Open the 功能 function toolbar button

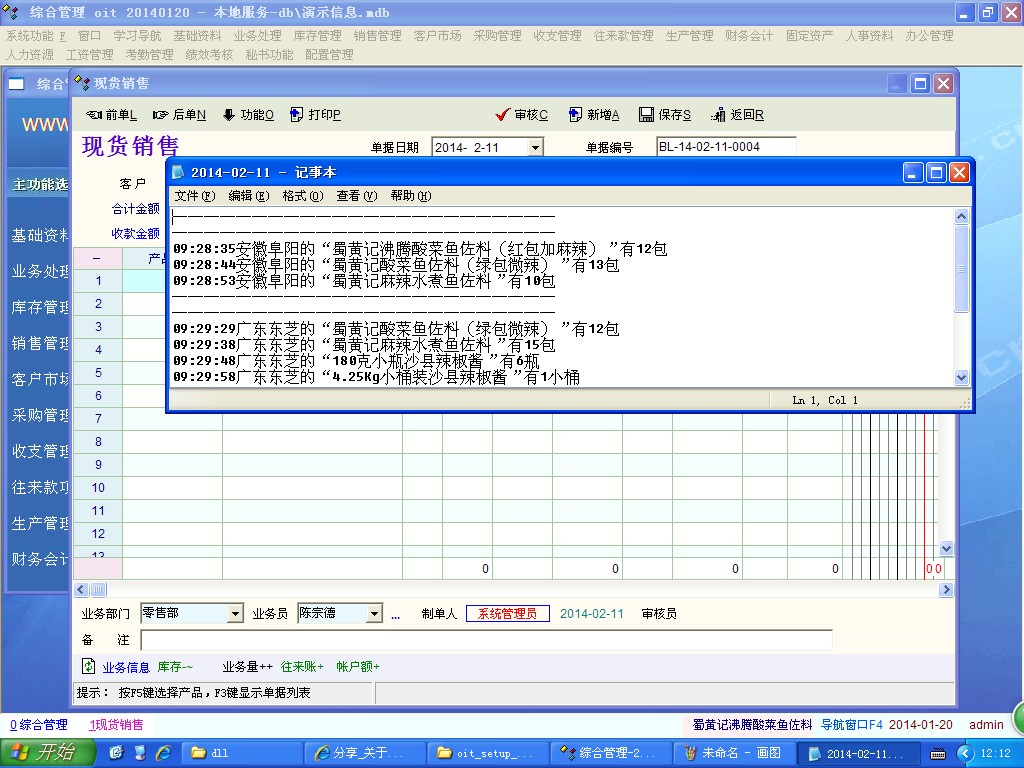(x=229, y=115)
